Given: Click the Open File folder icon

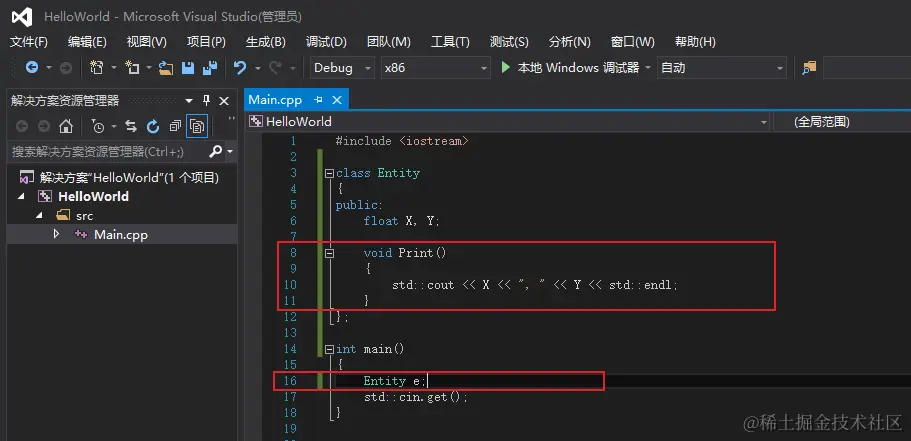Looking at the screenshot, I should pos(166,68).
